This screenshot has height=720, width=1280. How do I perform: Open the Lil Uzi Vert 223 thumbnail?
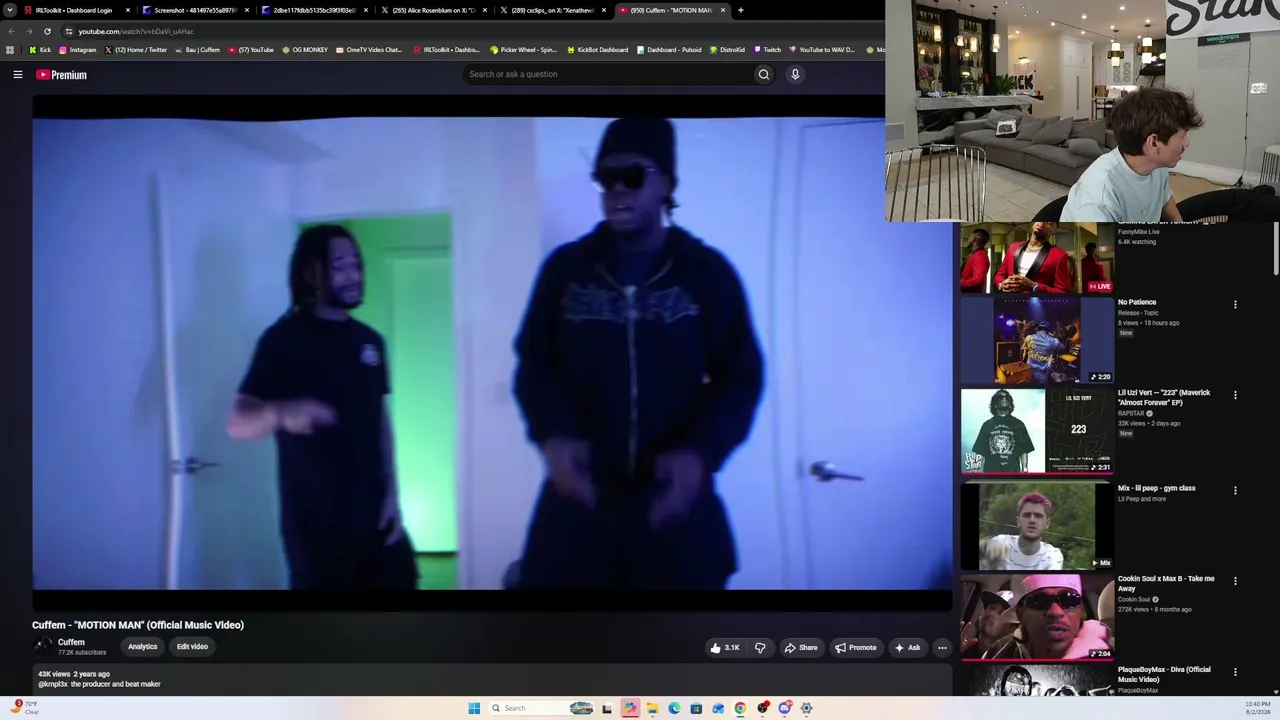pyautogui.click(x=1037, y=431)
